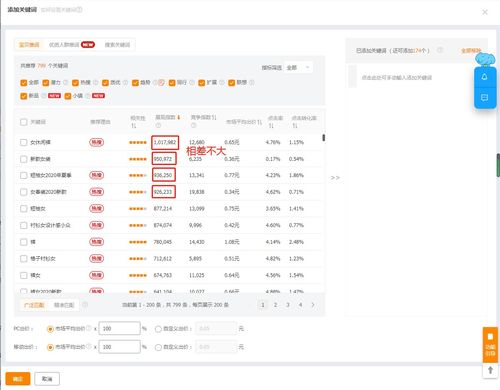This screenshot has height=390, width=500.
Task: Click help icon next to the 热搜 filter
Action: point(96,82)
